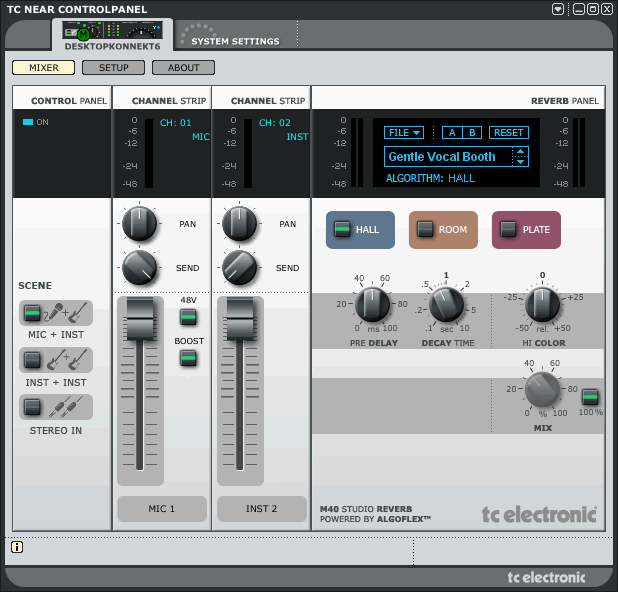Click the channel 2 SEND knob
618x592 pixels.
coord(240,268)
